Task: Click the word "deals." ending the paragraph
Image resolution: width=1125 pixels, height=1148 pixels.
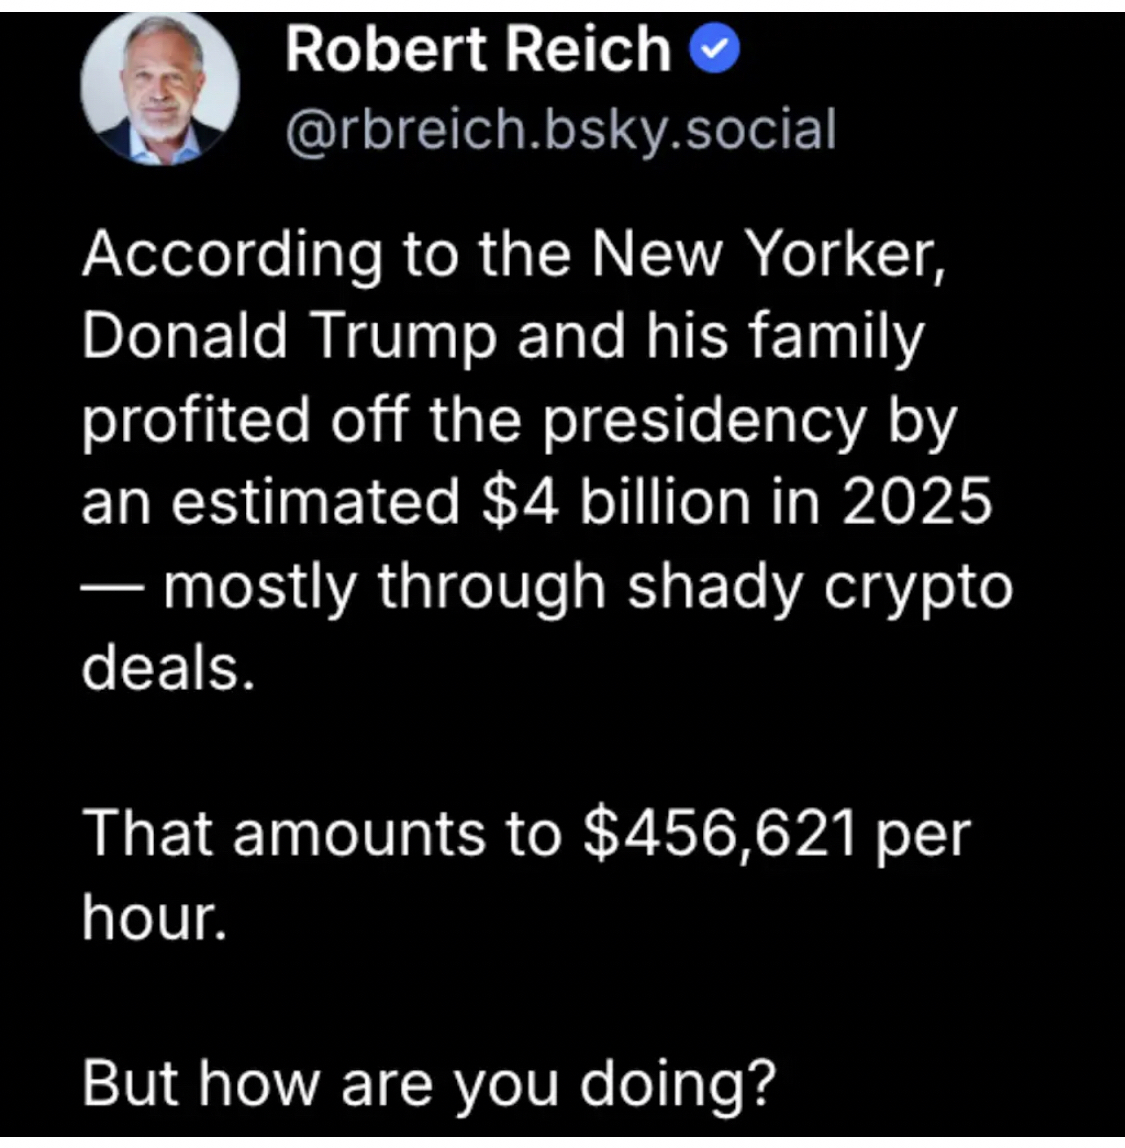Action: [x=168, y=668]
